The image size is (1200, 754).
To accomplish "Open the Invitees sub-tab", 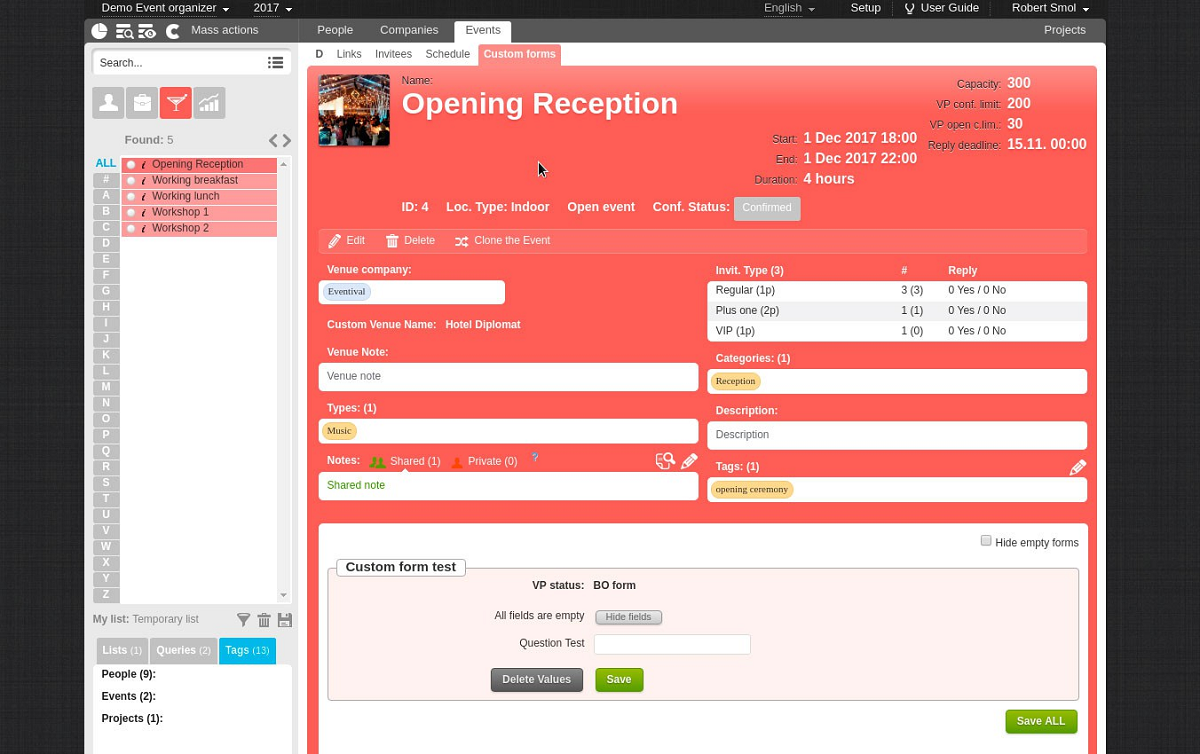I will click(393, 54).
